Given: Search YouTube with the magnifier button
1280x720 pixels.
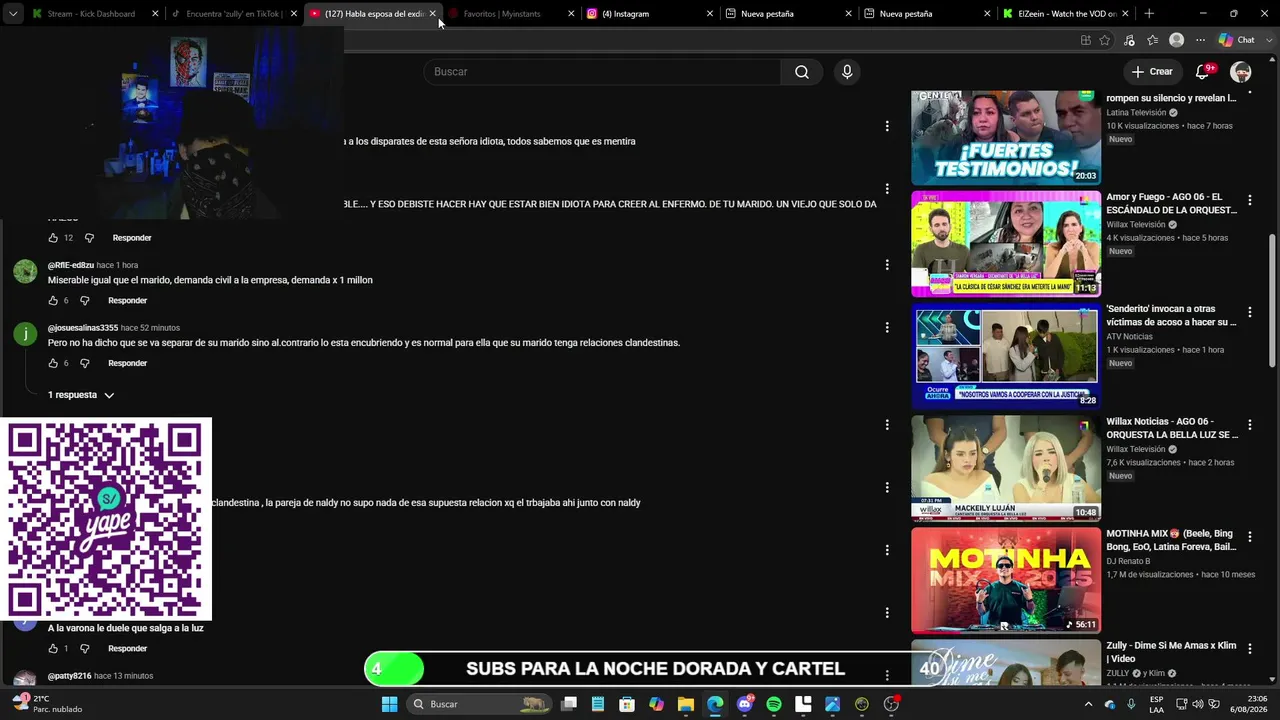Looking at the screenshot, I should 802,72.
